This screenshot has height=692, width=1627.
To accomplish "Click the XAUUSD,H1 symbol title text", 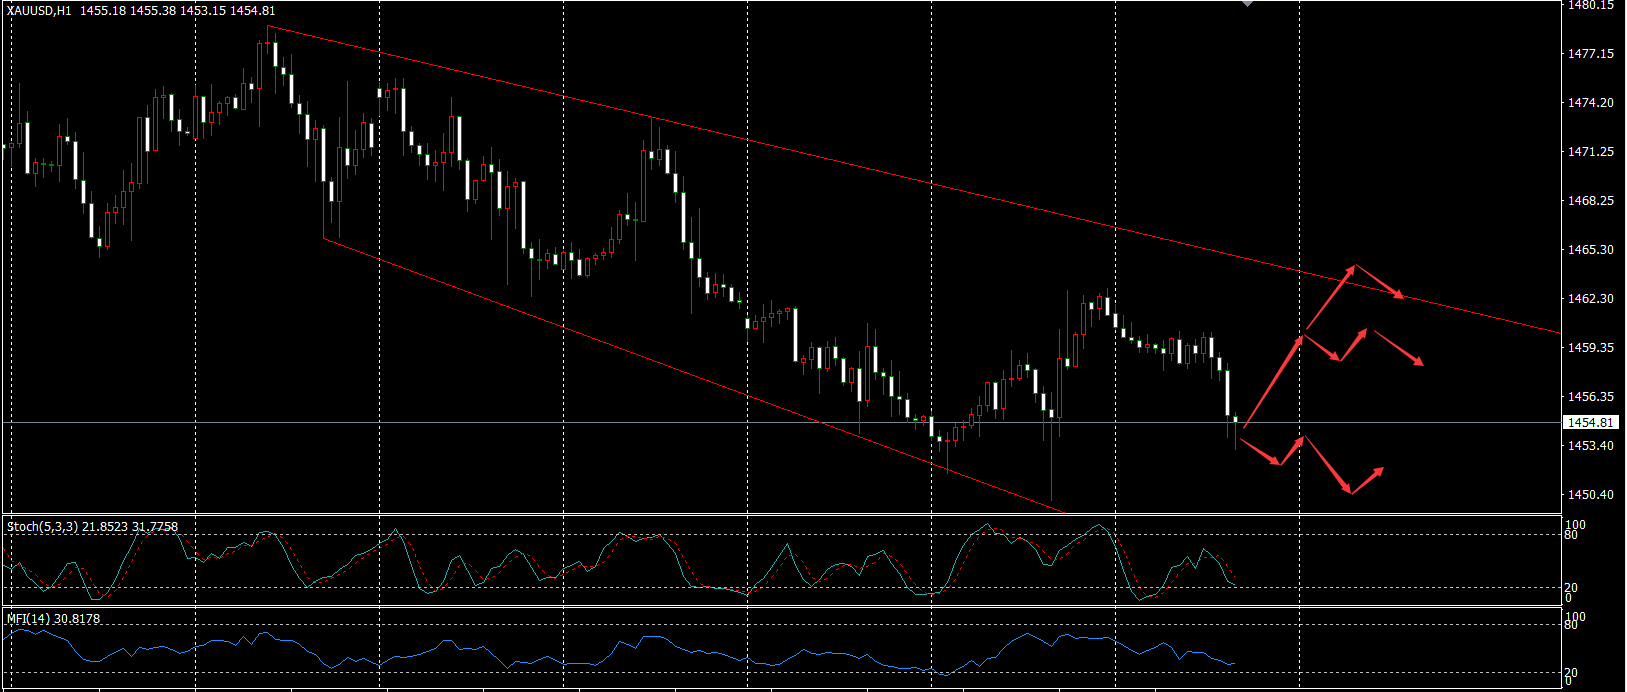I will [39, 11].
